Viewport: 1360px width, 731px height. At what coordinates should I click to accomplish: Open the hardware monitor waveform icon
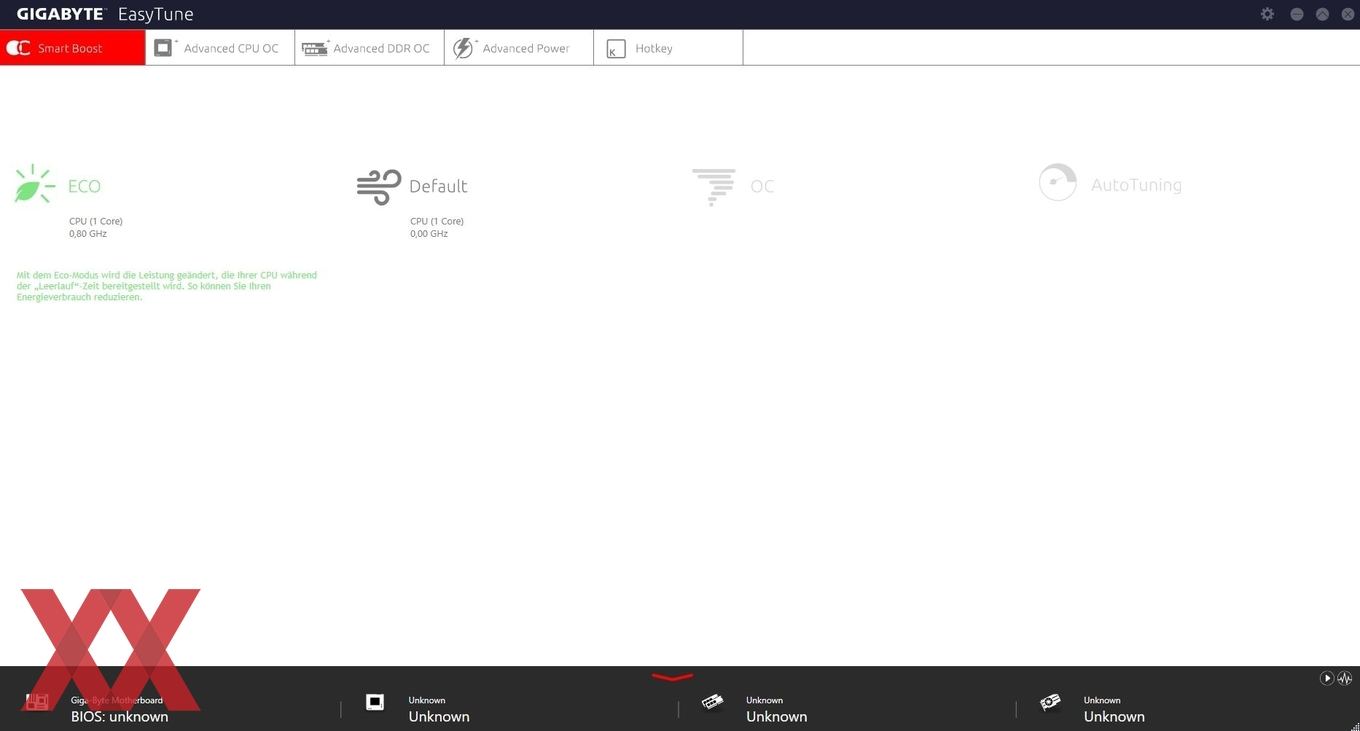click(1345, 678)
